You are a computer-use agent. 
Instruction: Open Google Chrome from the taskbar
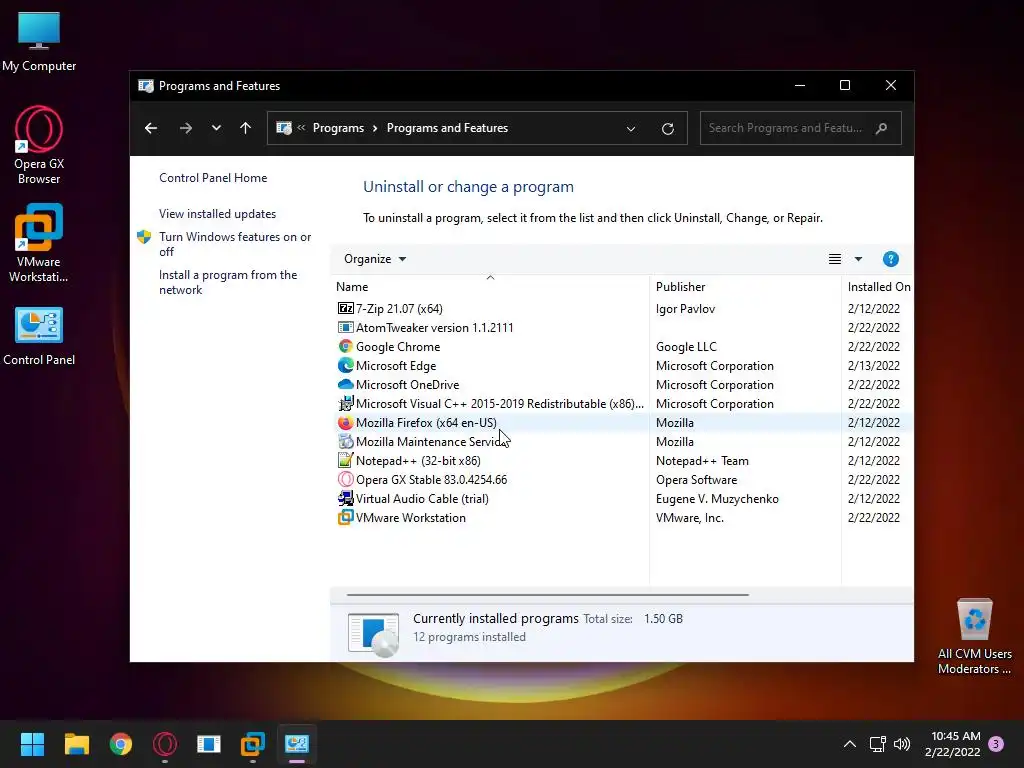[x=121, y=744]
